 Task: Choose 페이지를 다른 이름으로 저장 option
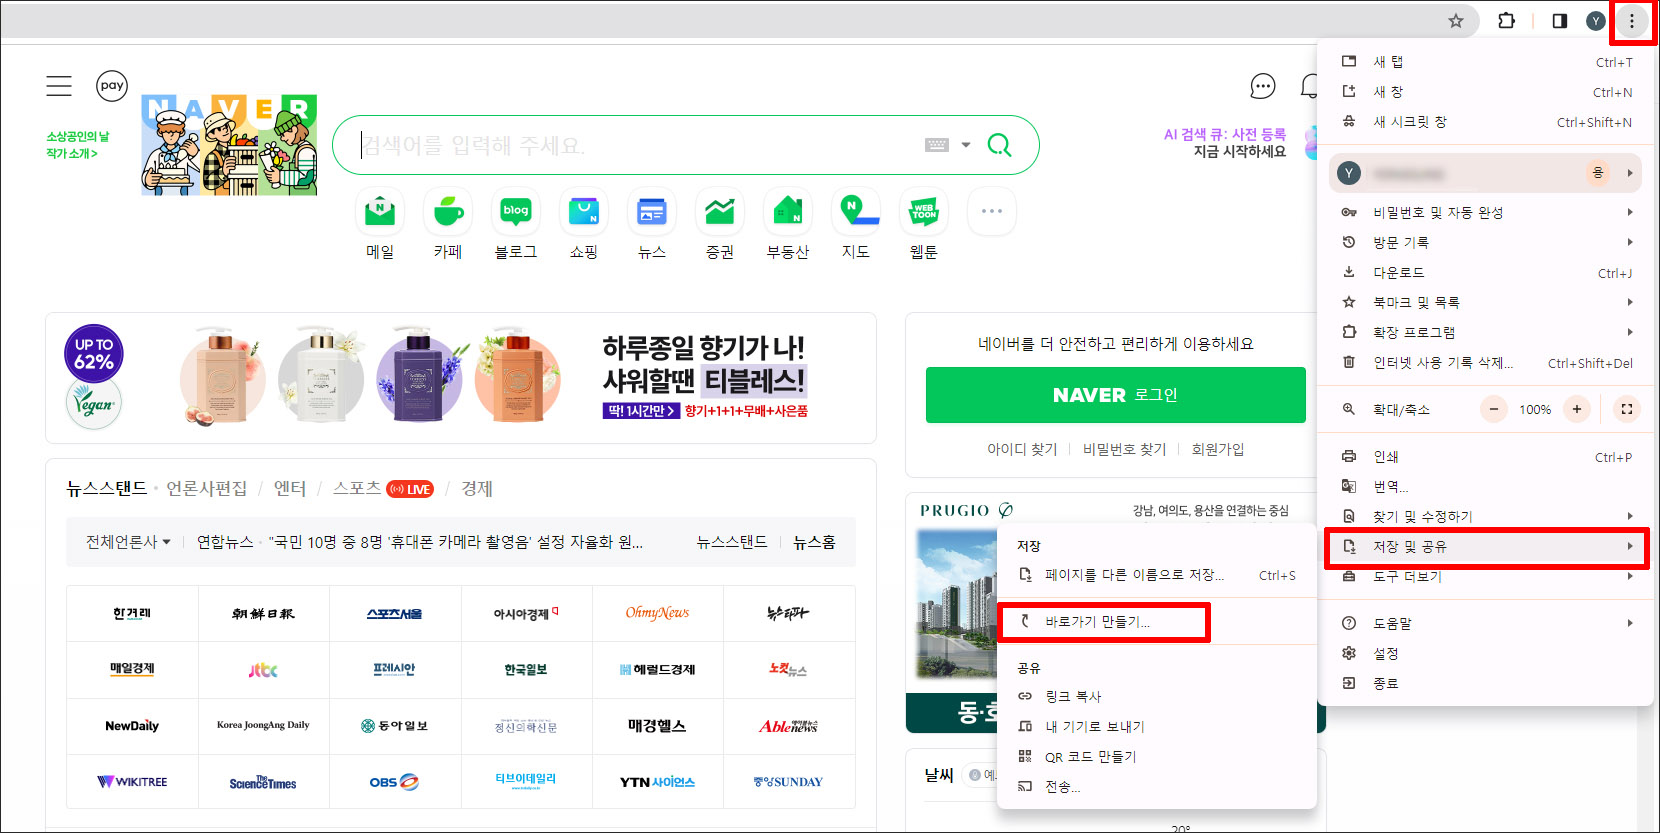point(1157,575)
